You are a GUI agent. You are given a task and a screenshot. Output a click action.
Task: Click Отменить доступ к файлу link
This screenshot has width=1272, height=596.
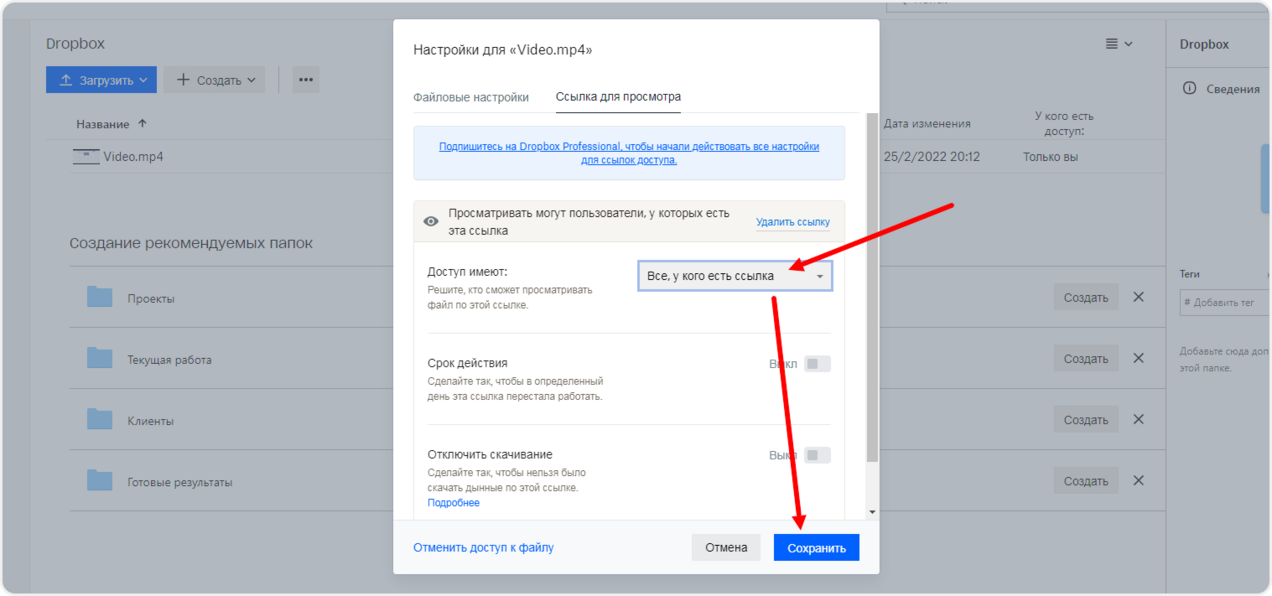pyautogui.click(x=483, y=547)
